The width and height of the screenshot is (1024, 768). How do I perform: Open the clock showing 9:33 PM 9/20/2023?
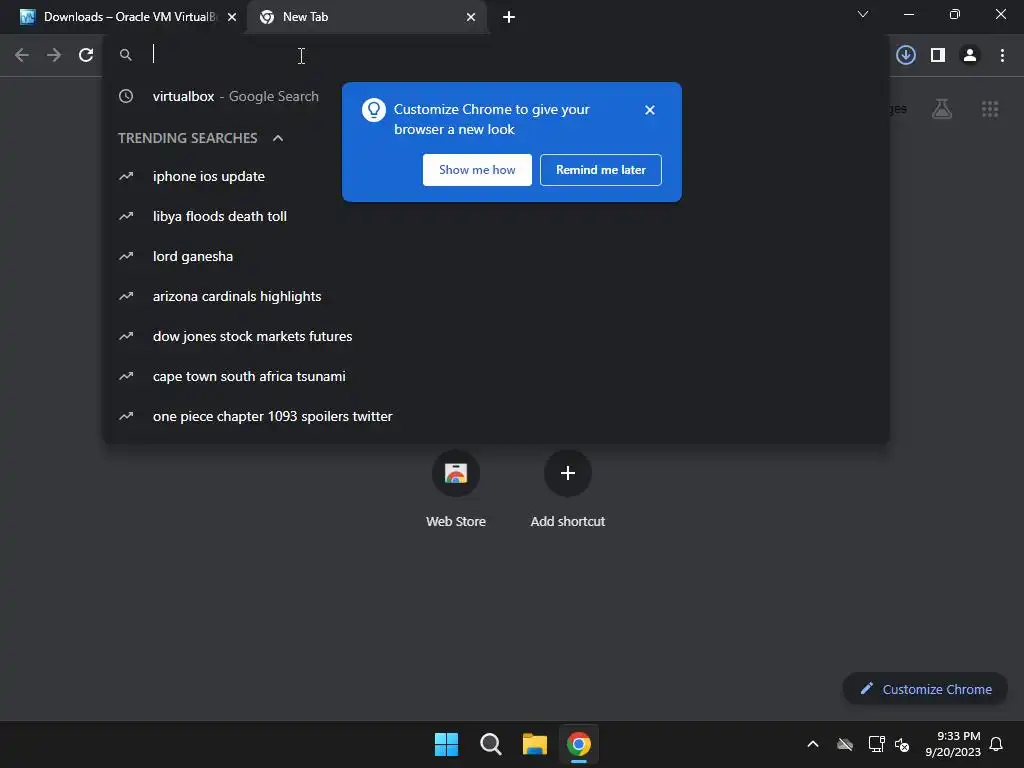953,744
